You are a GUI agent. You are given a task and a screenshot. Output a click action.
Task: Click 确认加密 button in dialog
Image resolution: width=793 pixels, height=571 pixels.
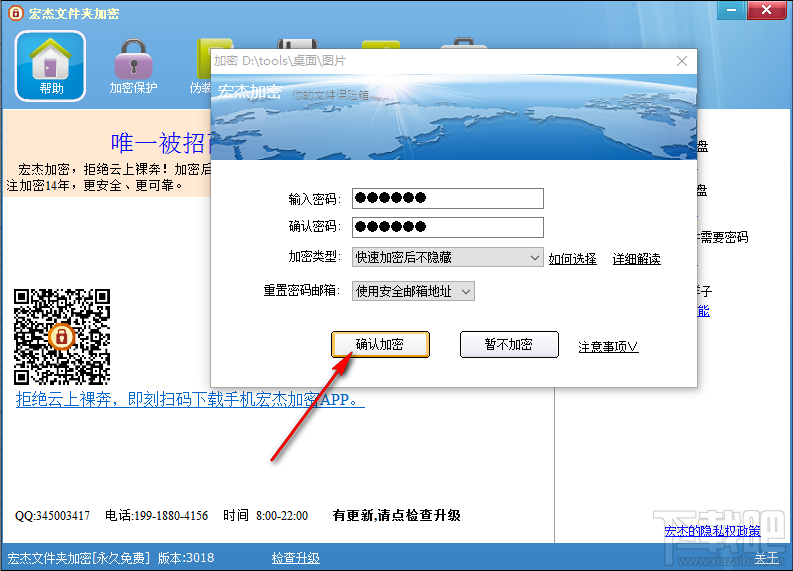point(380,344)
